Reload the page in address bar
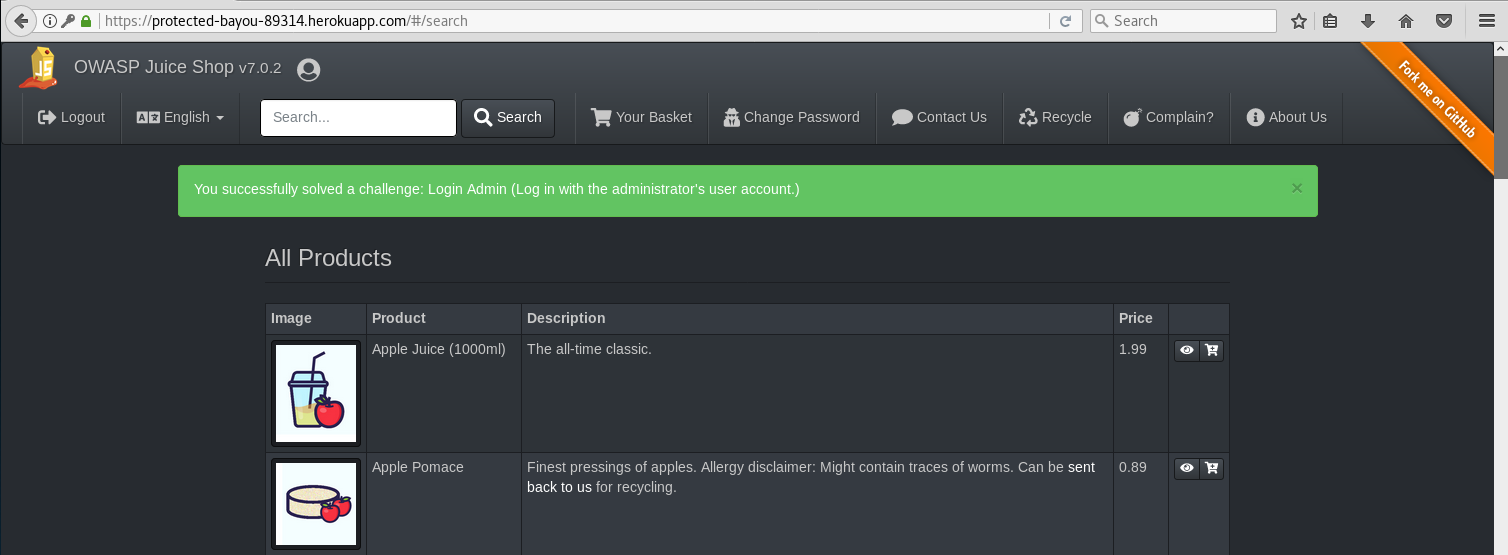This screenshot has height=555, width=1508. point(1066,21)
